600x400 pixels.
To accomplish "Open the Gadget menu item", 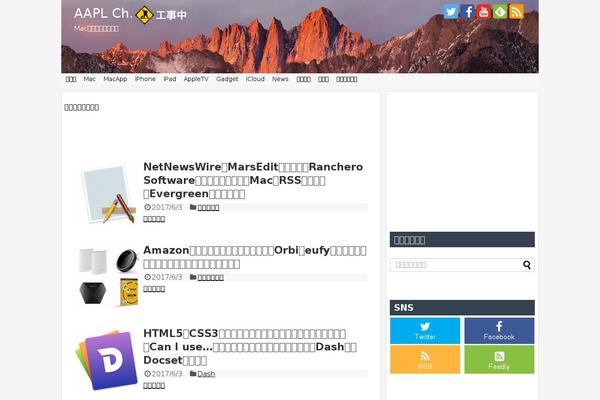I will pos(227,79).
